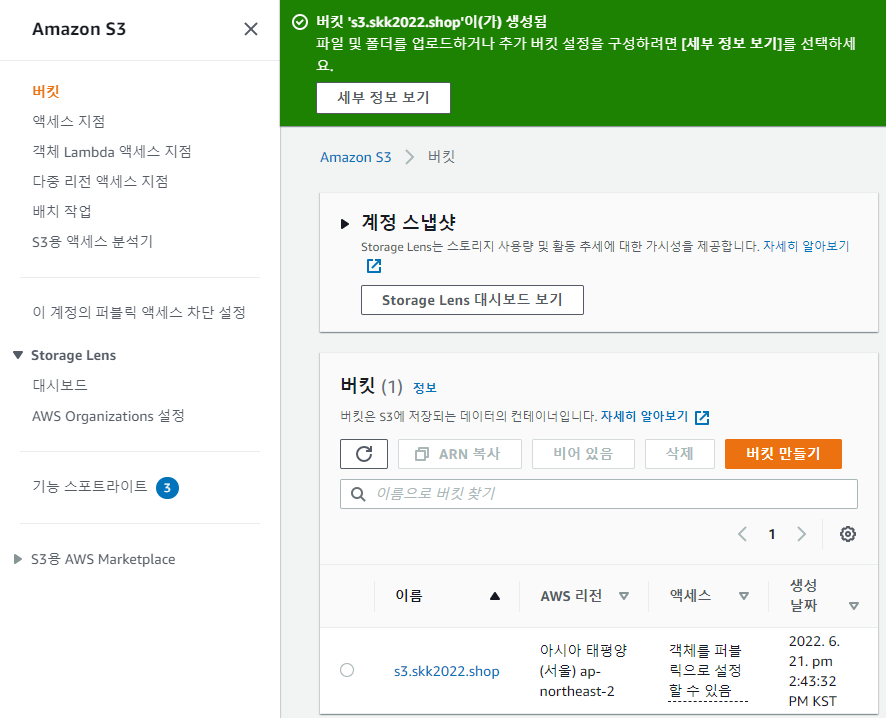886x718 pixels.
Task: Click page number 1 in pagination
Action: (772, 534)
